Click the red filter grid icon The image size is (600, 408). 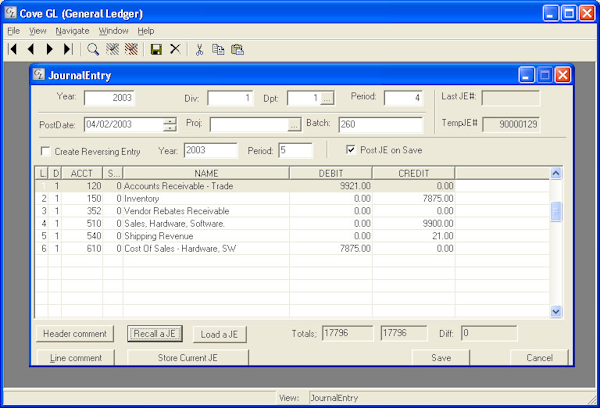point(131,49)
